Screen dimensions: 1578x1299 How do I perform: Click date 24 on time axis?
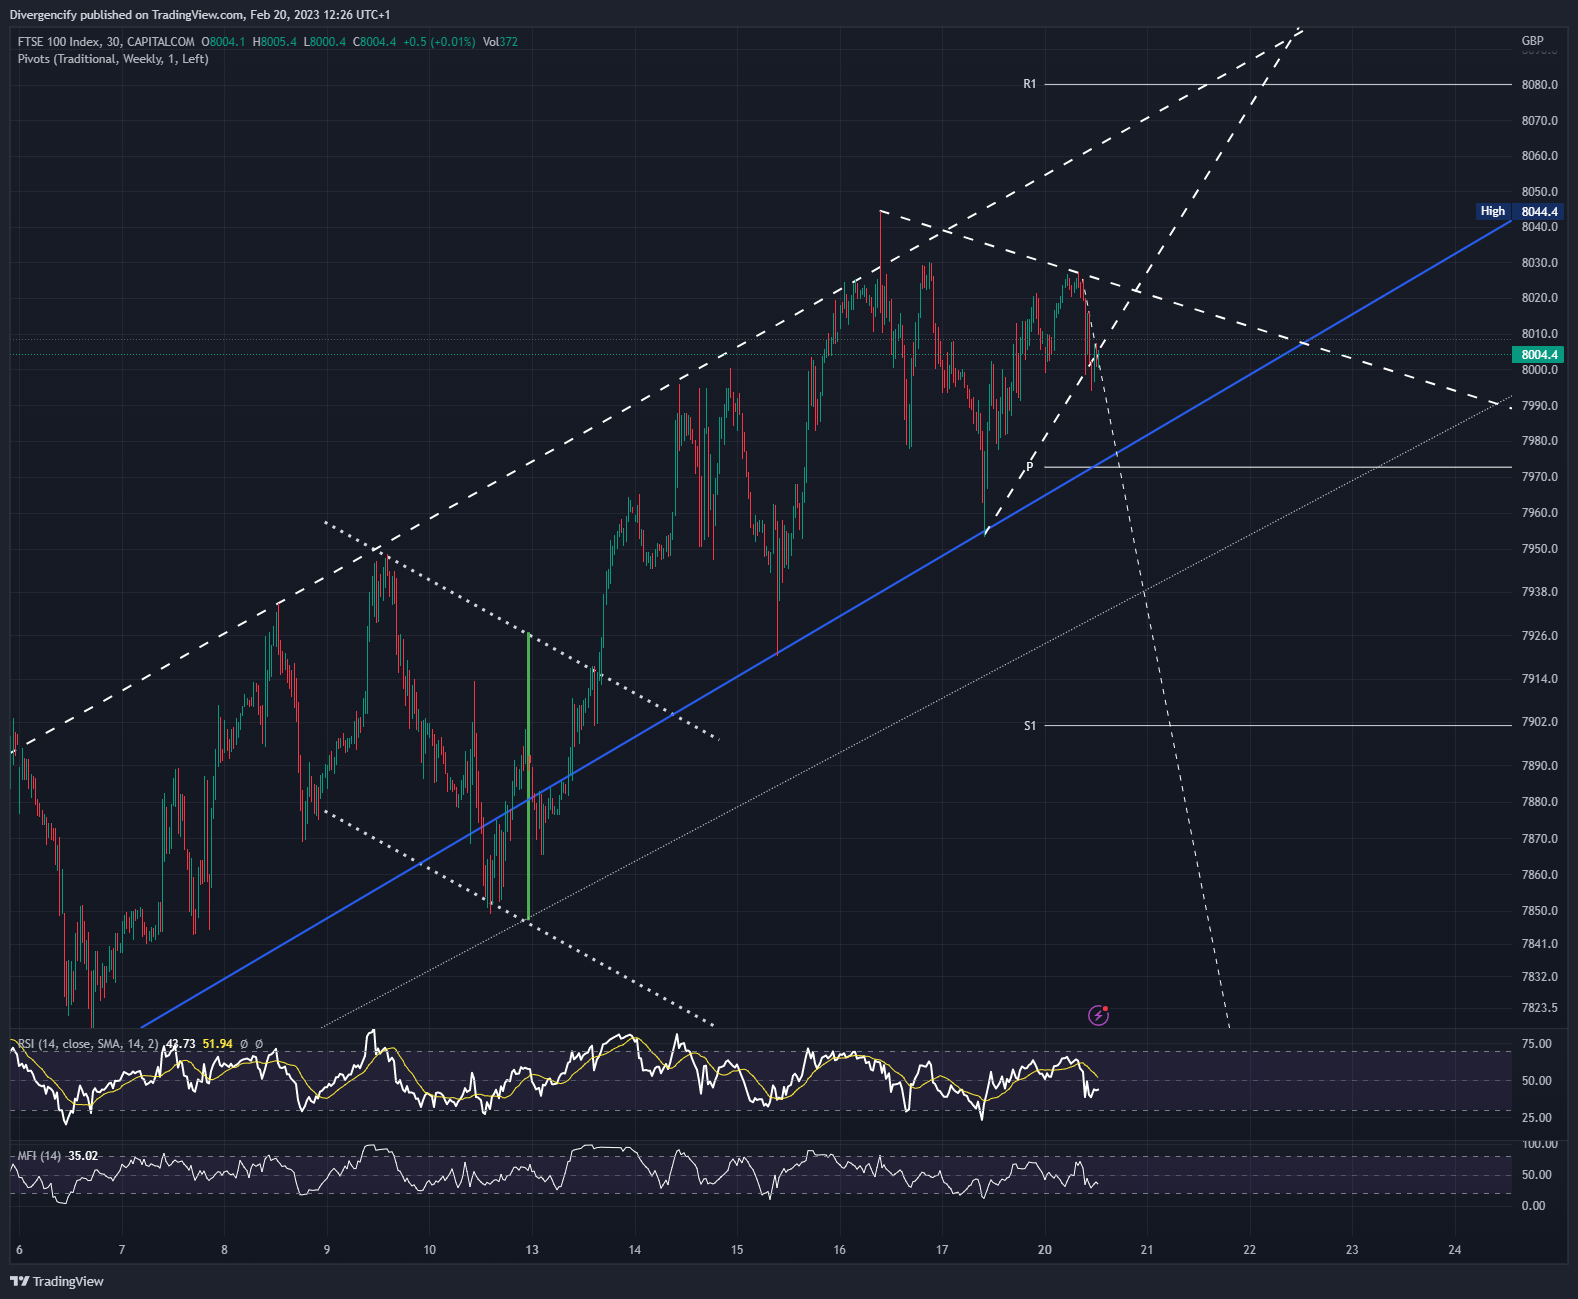[x=1455, y=1250]
